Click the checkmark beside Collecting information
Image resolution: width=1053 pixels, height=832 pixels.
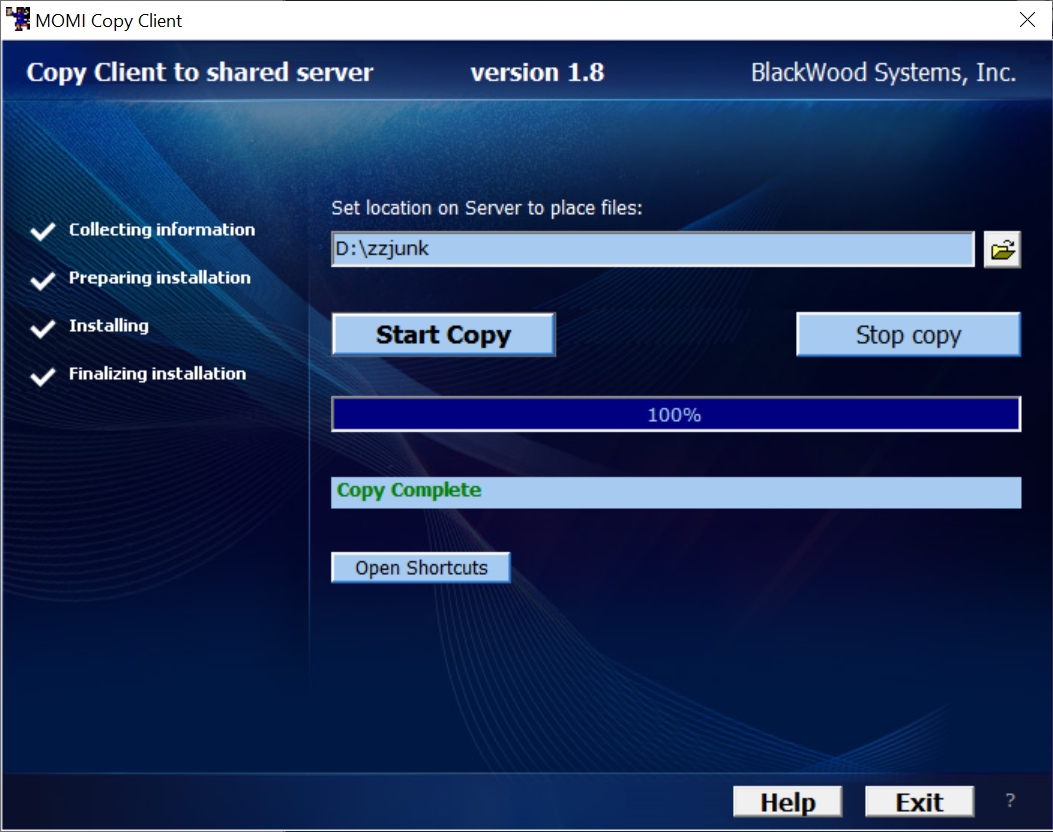tap(43, 231)
